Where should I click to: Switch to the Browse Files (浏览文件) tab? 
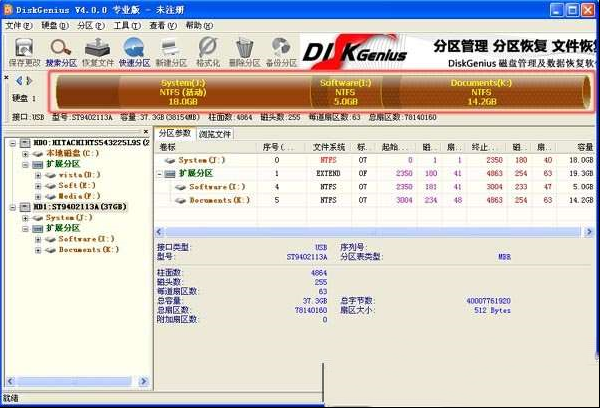(x=215, y=134)
